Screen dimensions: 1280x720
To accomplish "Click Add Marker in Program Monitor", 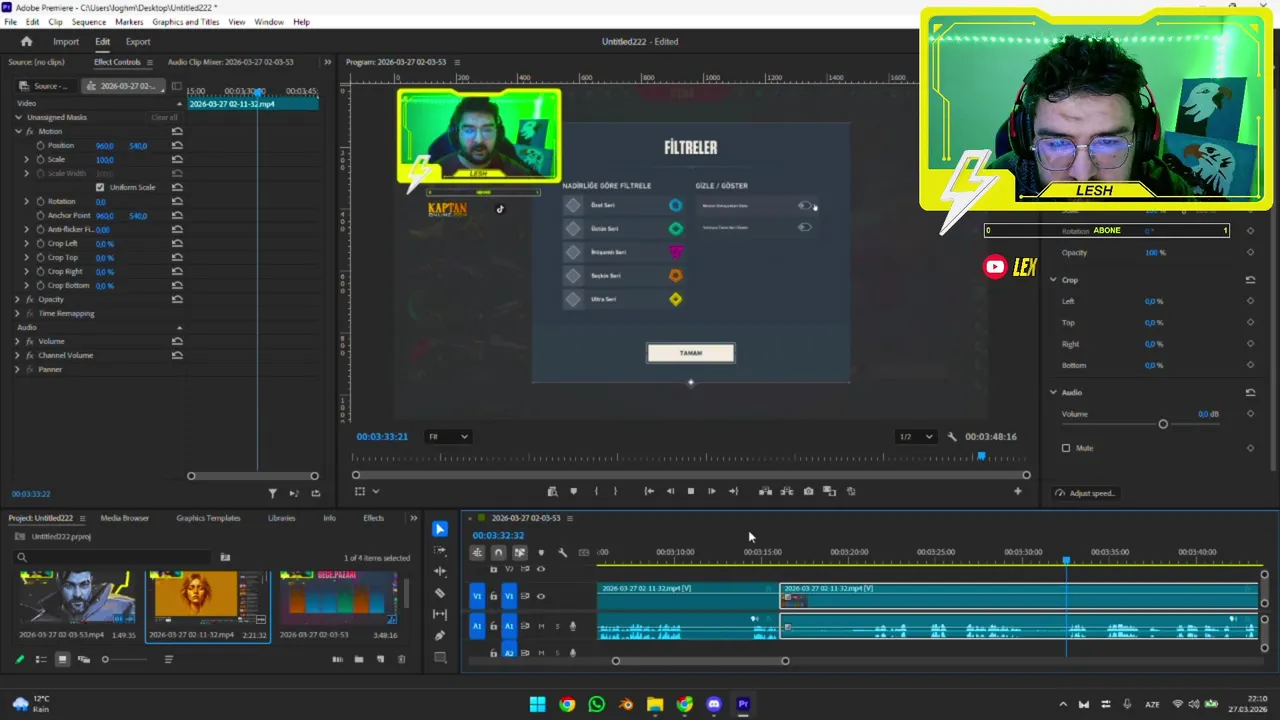I will (x=573, y=491).
